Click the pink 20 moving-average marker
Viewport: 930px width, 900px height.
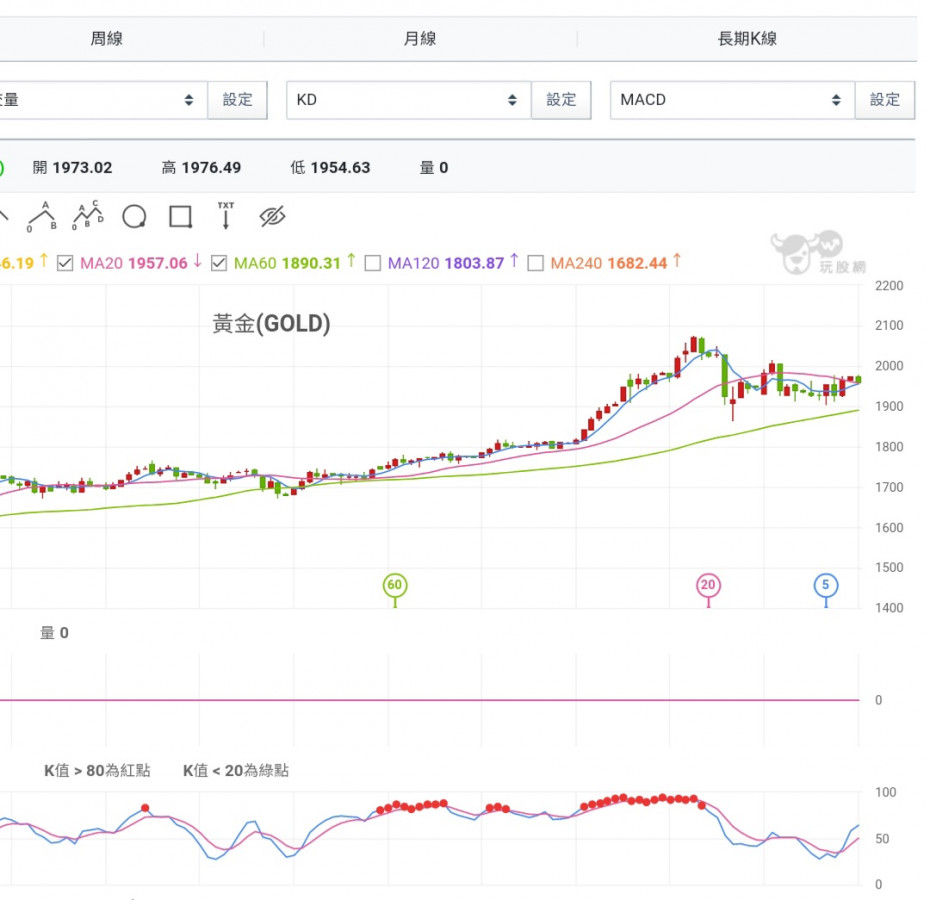click(x=708, y=585)
